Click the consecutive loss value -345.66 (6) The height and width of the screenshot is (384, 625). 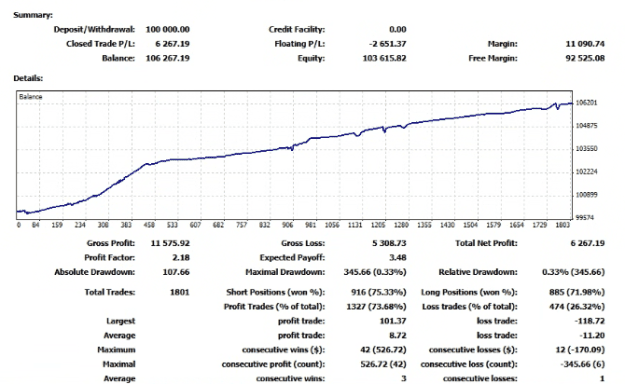(582, 364)
